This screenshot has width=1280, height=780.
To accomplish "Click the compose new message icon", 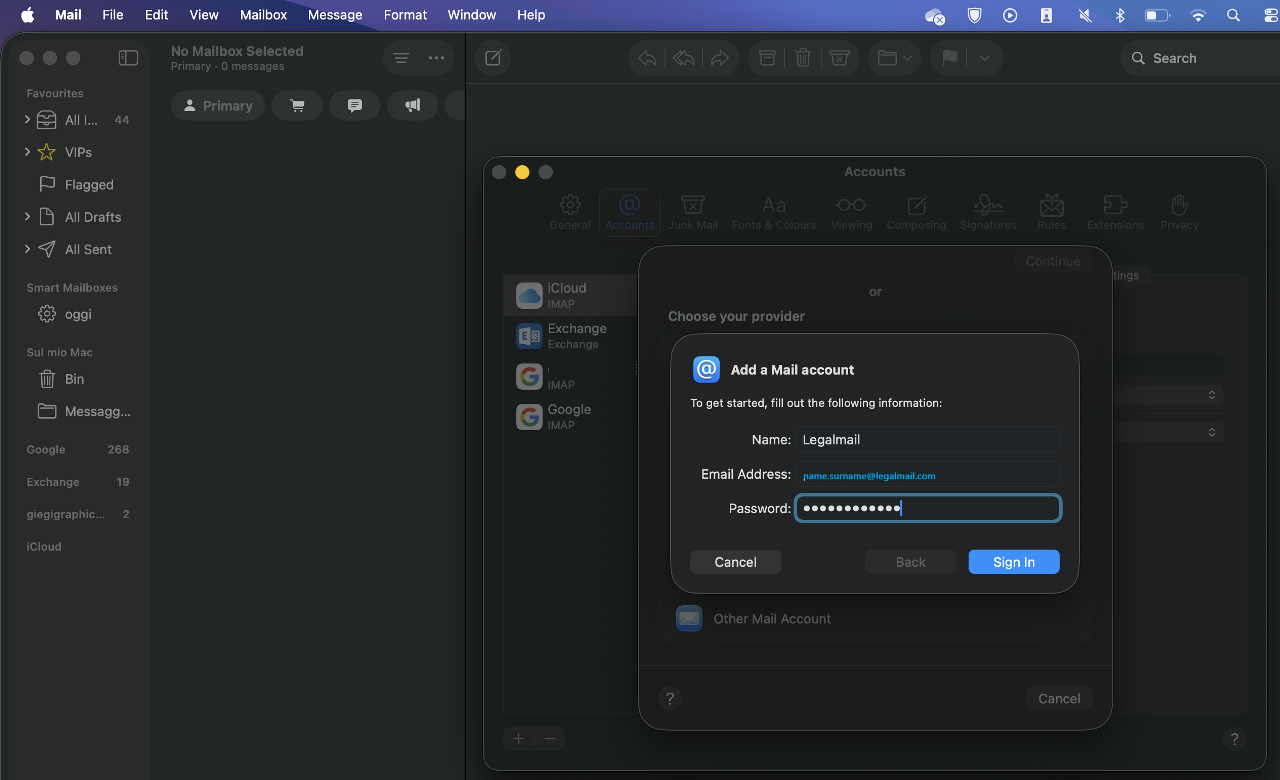I will coord(493,58).
